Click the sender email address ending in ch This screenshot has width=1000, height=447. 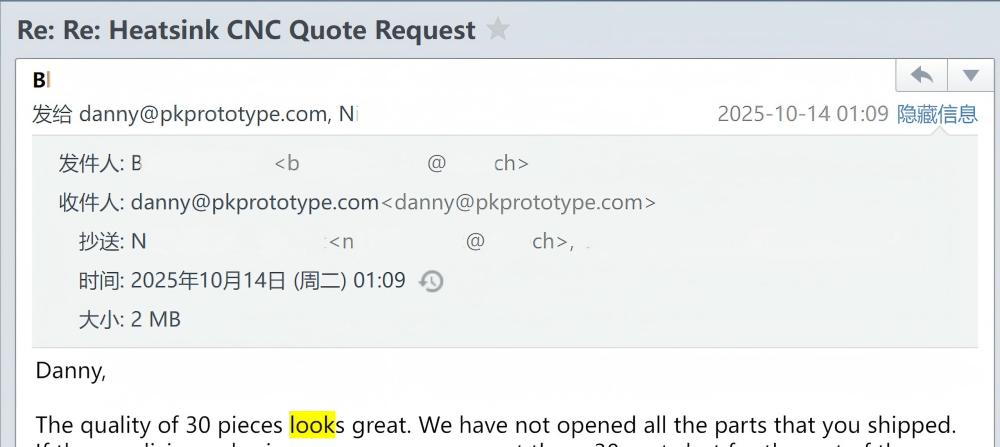tap(402, 164)
